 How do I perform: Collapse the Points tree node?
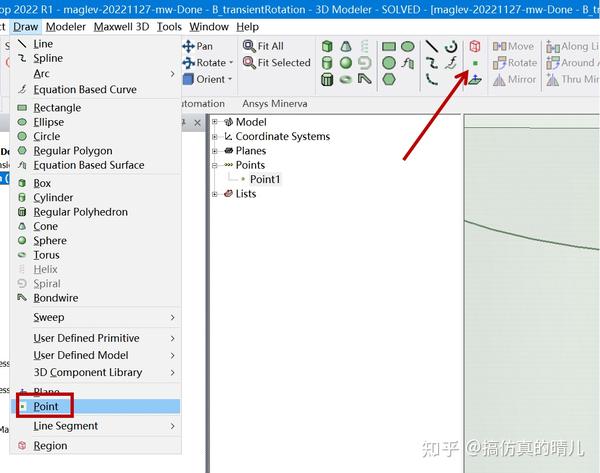click(x=215, y=165)
